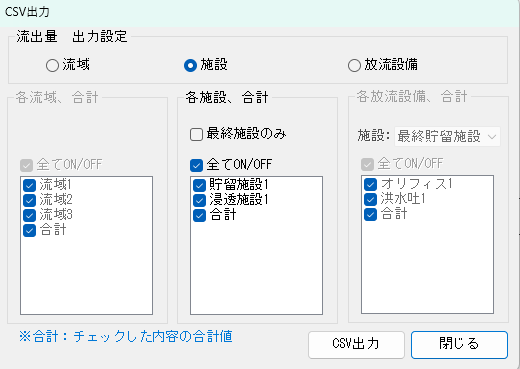This screenshot has height=369, width=520.
Task: Toggle 全てON/OFF checkbox under 各施設
Action: coord(196,165)
